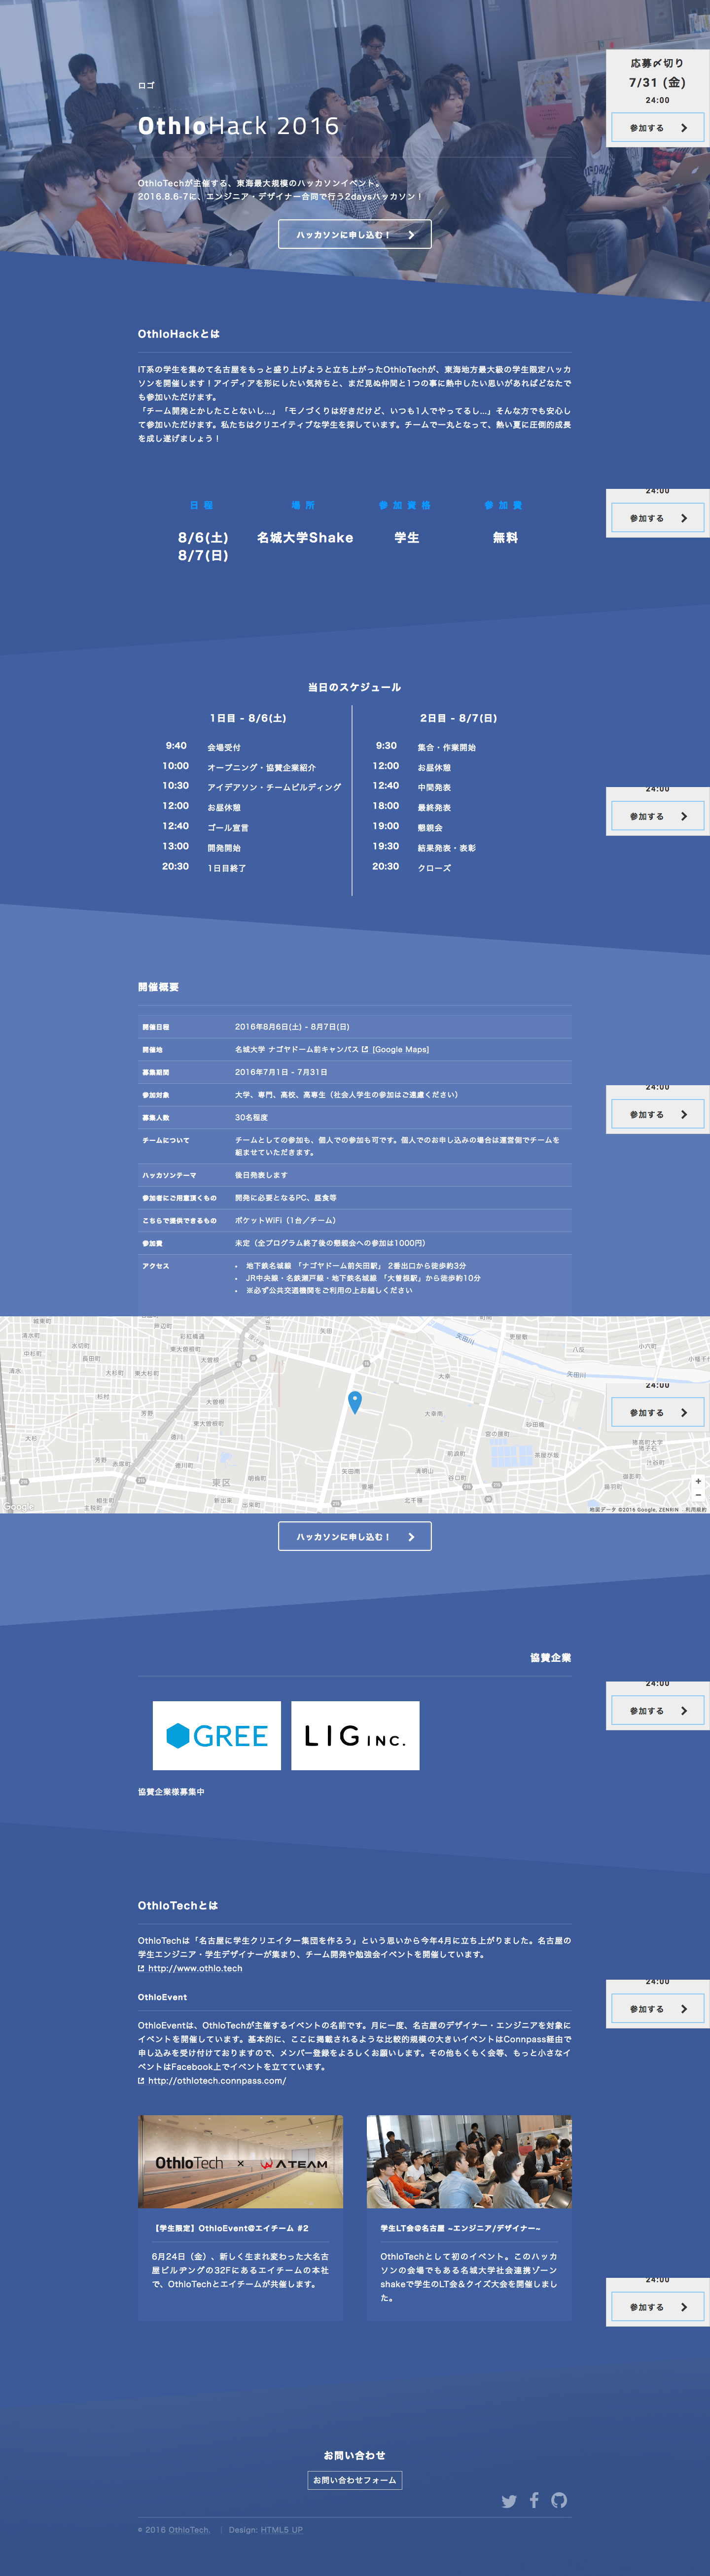710x2576 pixels.
Task: Click the Google logo on the map
Action: pyautogui.click(x=18, y=1507)
